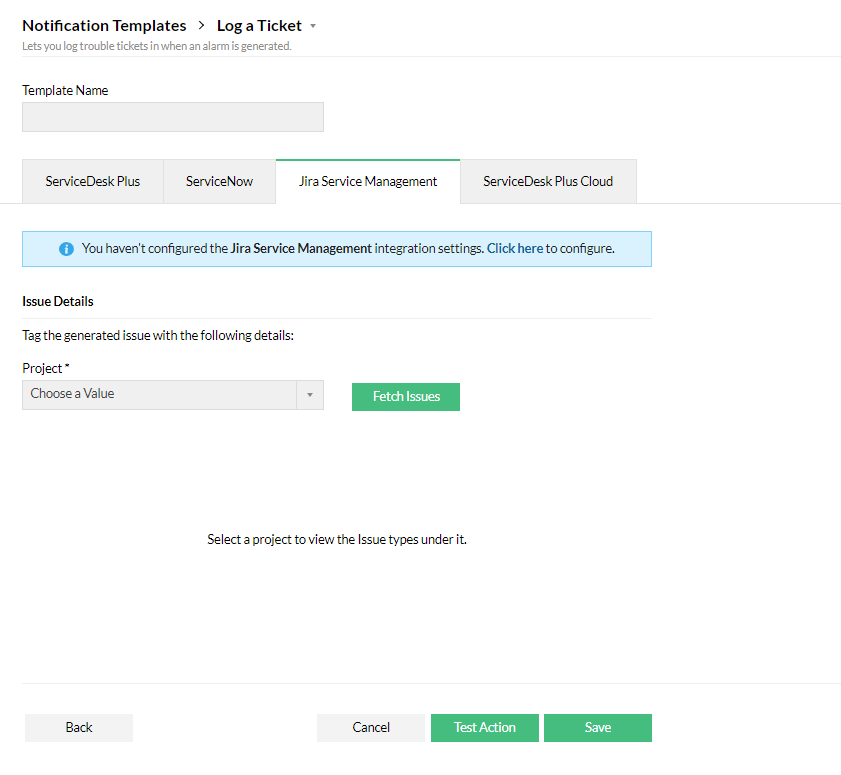841x775 pixels.
Task: Switch to the ServiceDesk Plus tab
Action: (93, 182)
